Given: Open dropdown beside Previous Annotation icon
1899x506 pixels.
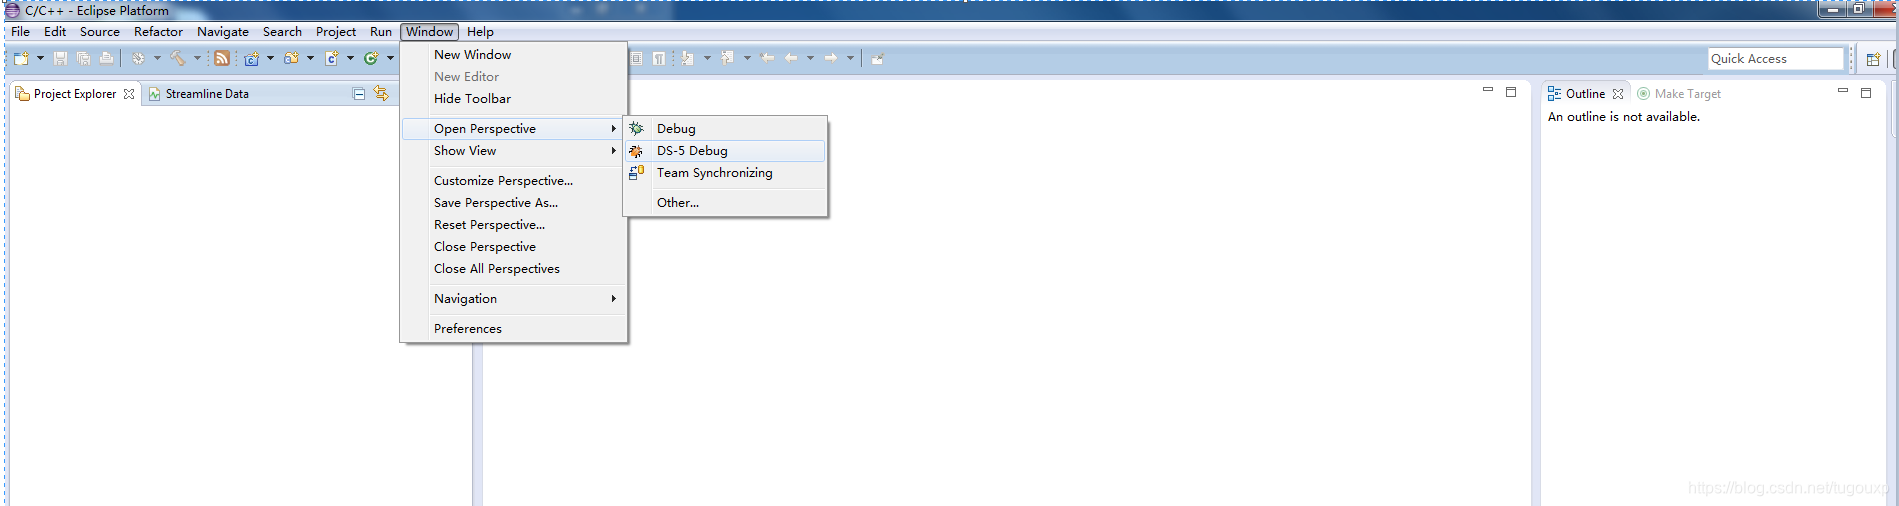Looking at the screenshot, I should [x=747, y=58].
